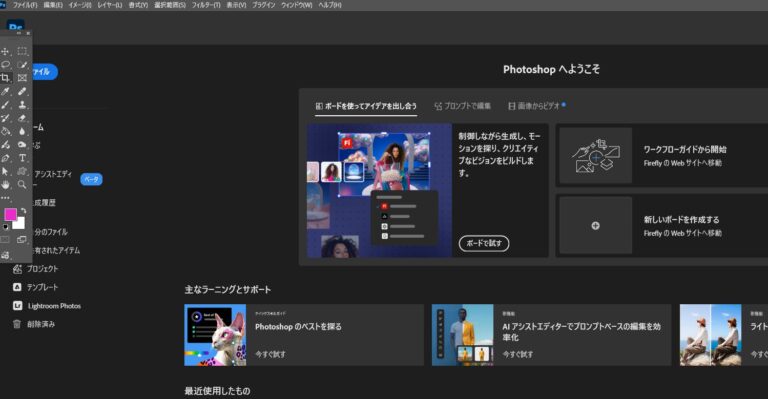The image size is (768, 399).
Task: Reset to default black and white colors
Action: [5, 227]
